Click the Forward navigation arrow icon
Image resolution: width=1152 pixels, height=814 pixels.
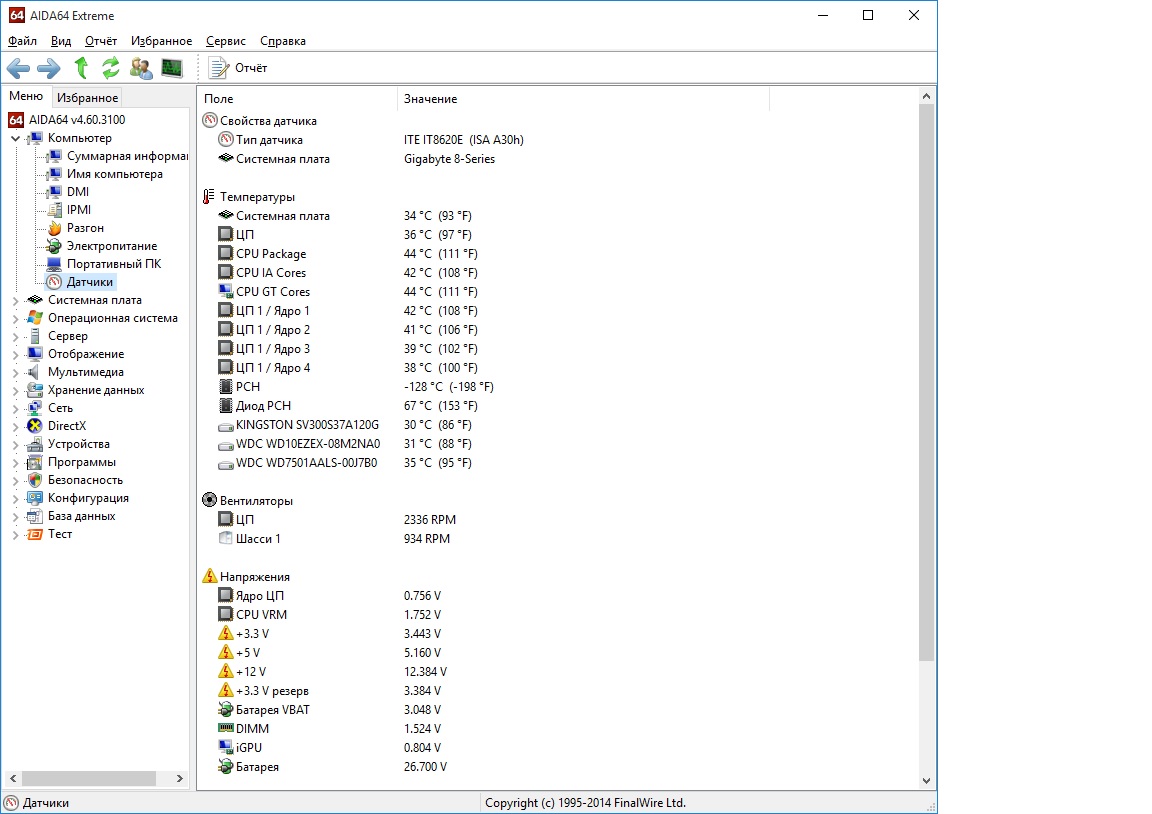click(48, 68)
